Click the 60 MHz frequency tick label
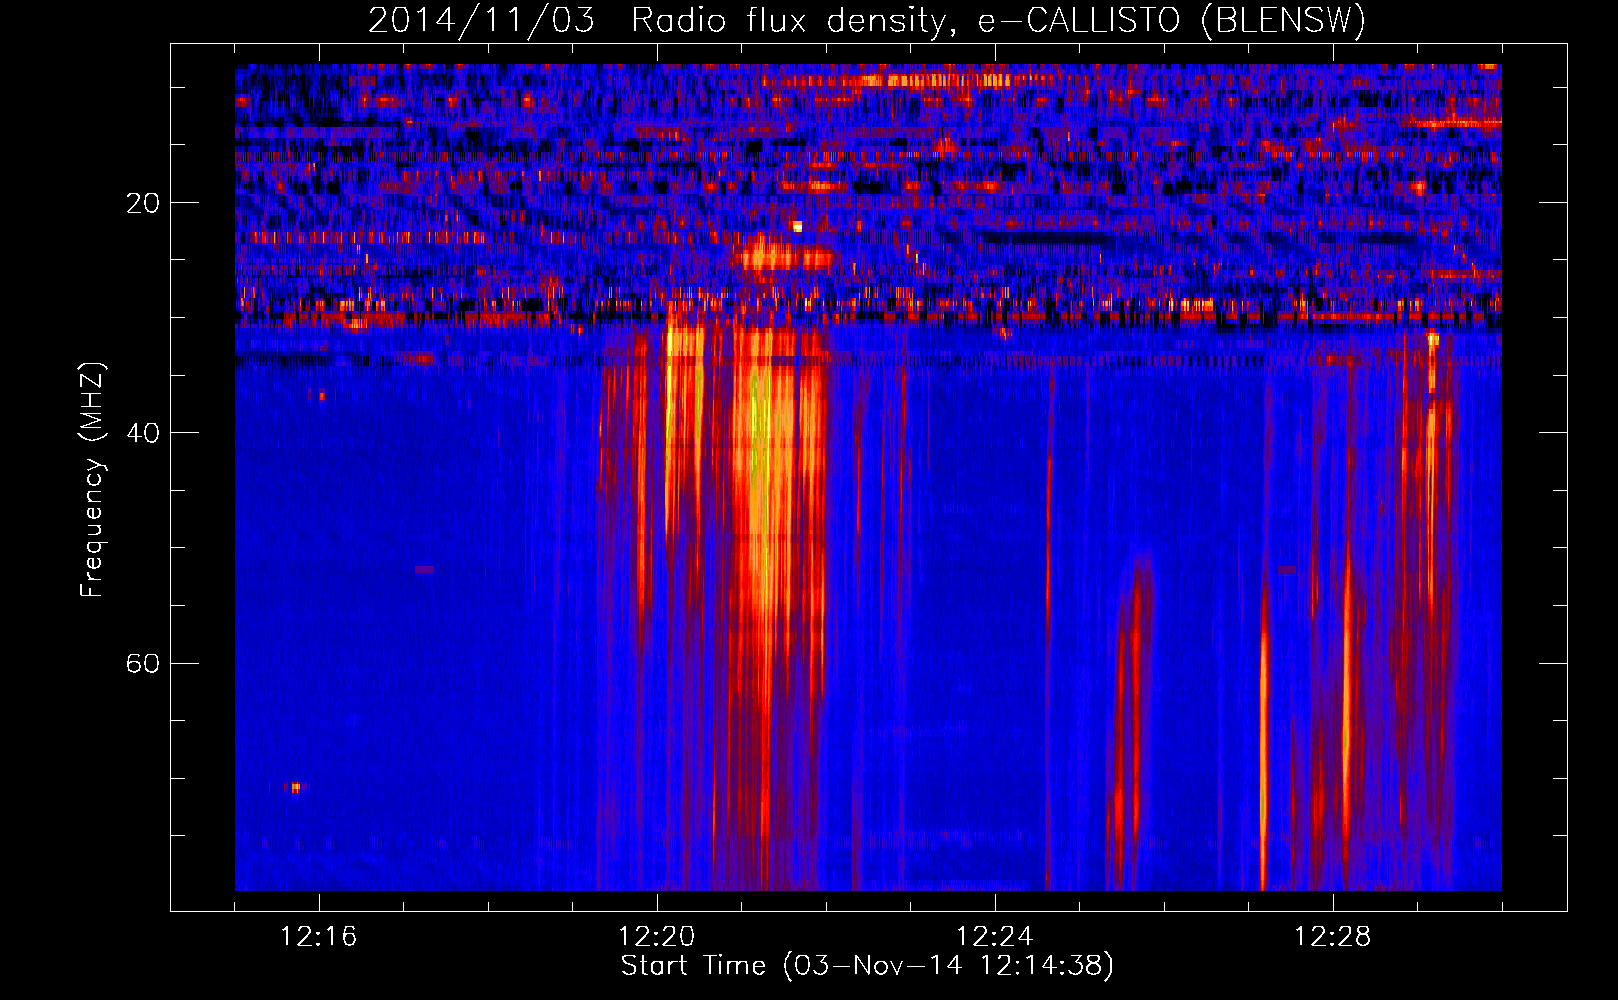This screenshot has width=1618, height=1000. (143, 663)
